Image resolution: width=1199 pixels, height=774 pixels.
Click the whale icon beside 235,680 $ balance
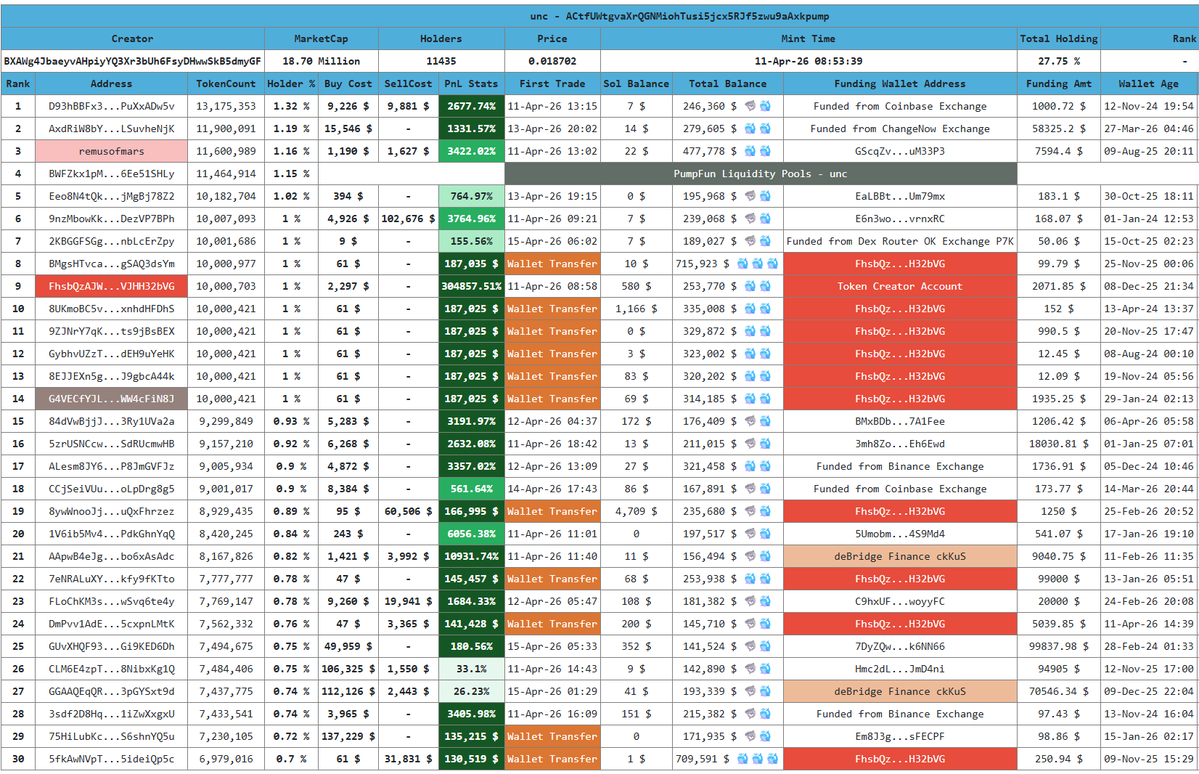765,511
